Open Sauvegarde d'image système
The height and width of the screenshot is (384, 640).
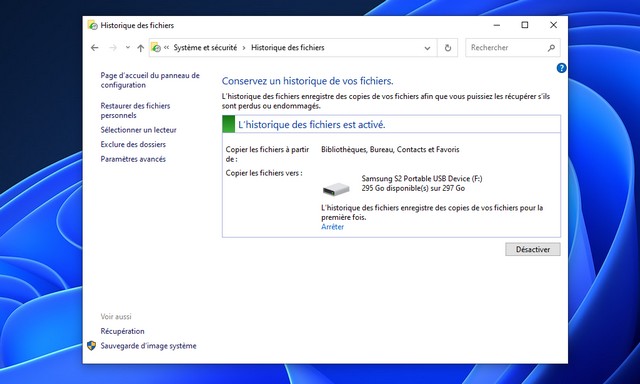click(x=149, y=346)
